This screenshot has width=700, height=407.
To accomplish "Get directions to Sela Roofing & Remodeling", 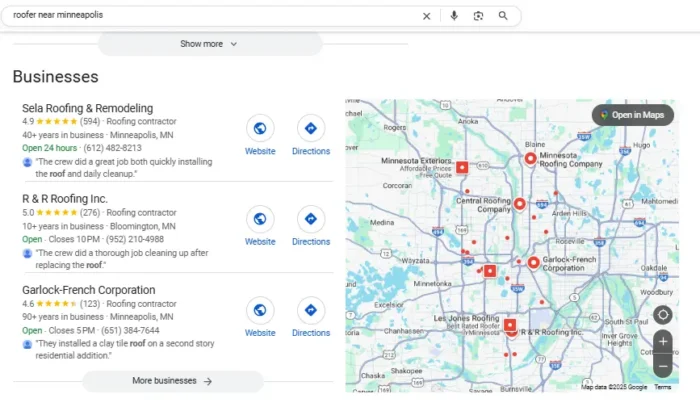I will (311, 130).
